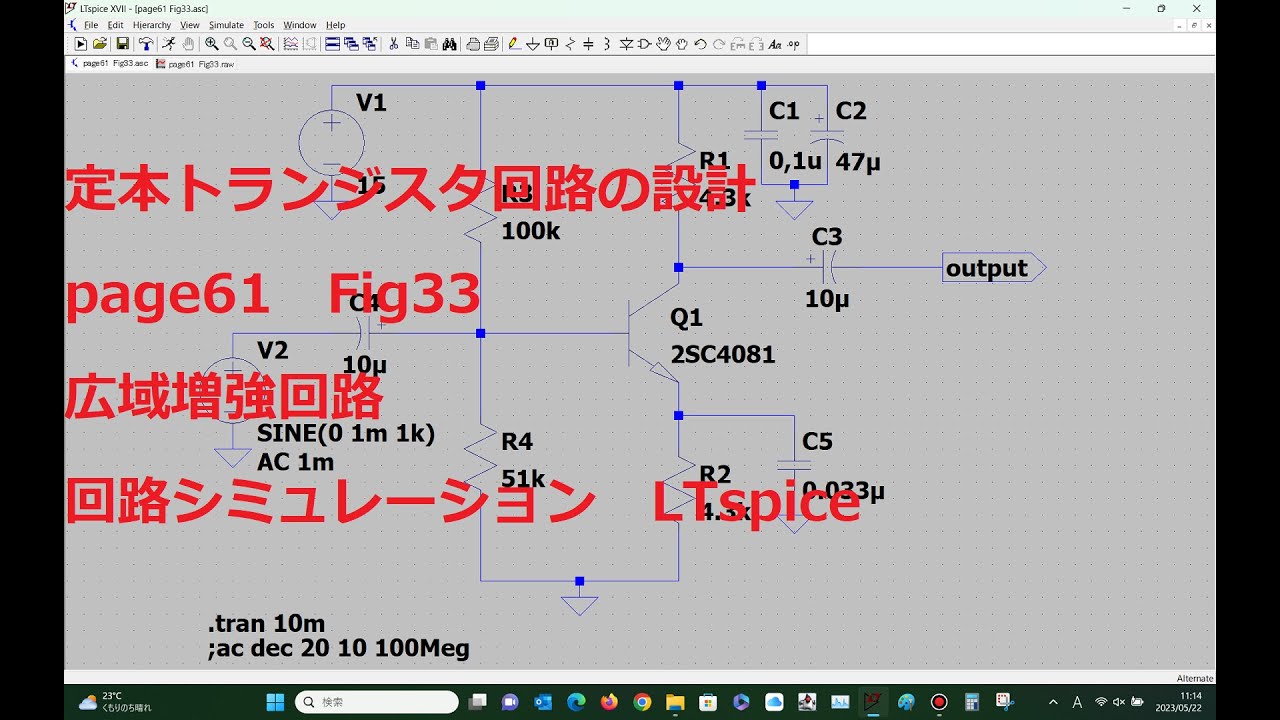Place a ground symbol from toolbar
The image size is (1280, 720).
pyautogui.click(x=533, y=44)
